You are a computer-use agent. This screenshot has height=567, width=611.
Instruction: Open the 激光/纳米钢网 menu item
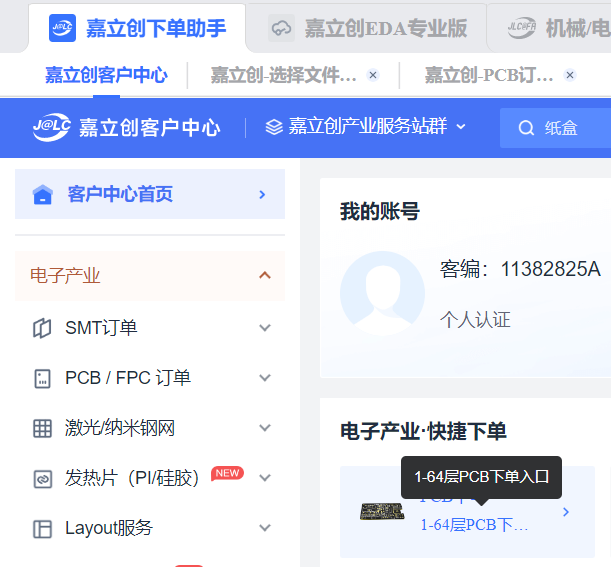[150, 428]
